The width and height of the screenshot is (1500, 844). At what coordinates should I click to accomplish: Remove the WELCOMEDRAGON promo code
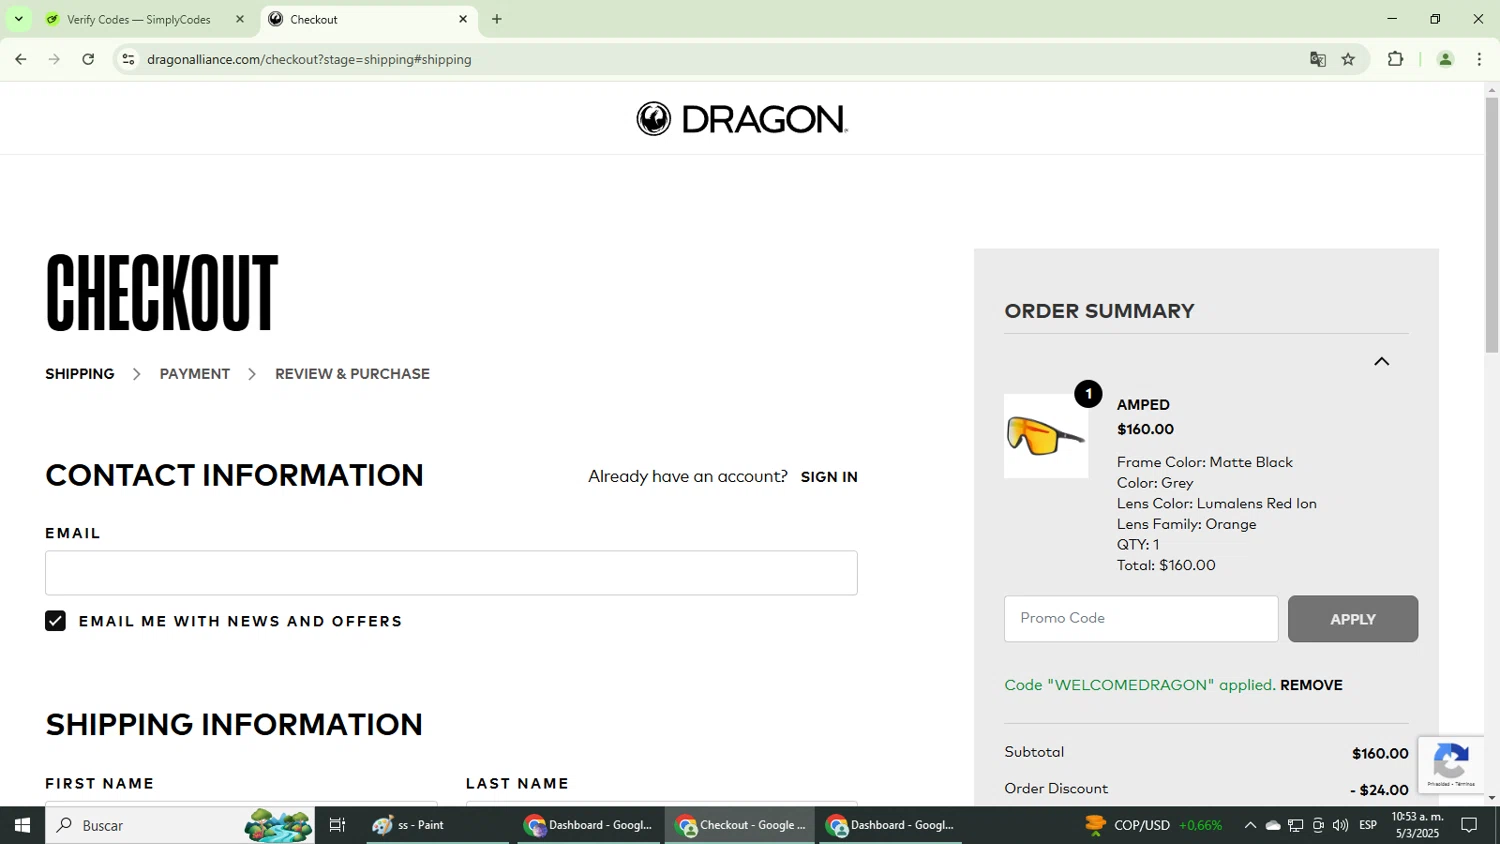1311,685
